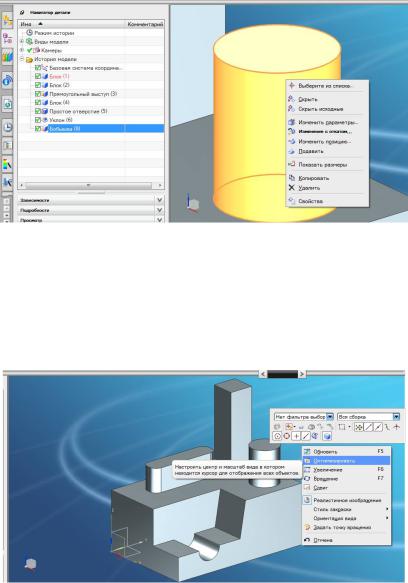Screen dimensions: 408x583
Task: Choose Подавить from the context menu
Action: (x=328, y=151)
